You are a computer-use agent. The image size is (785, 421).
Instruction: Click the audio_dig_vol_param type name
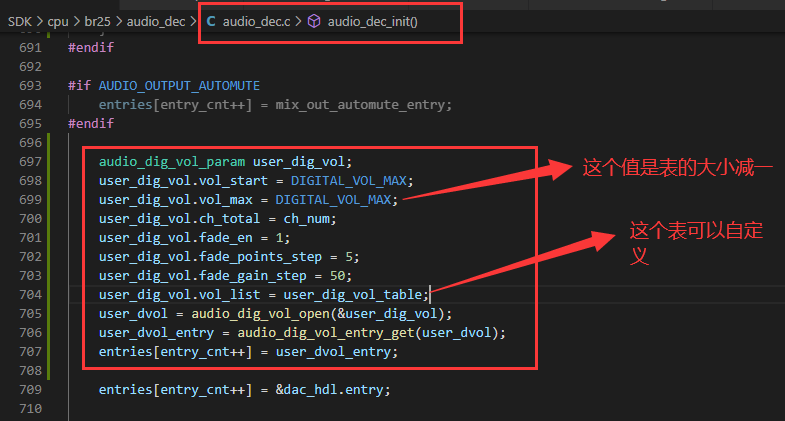click(x=172, y=162)
